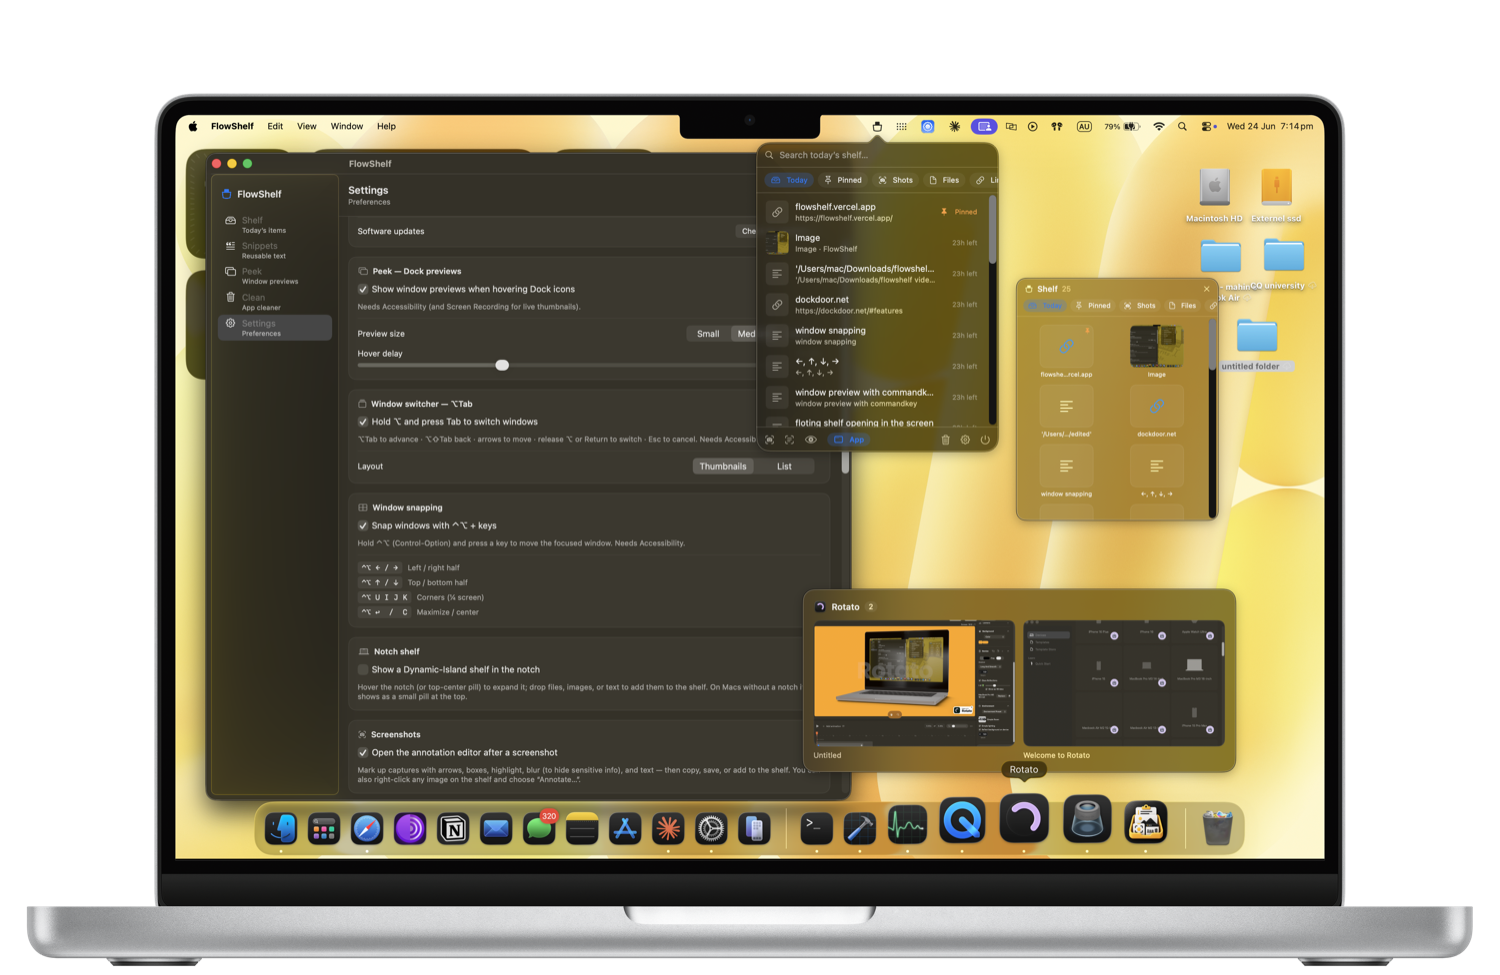
Task: Open the View menu
Action: (307, 127)
